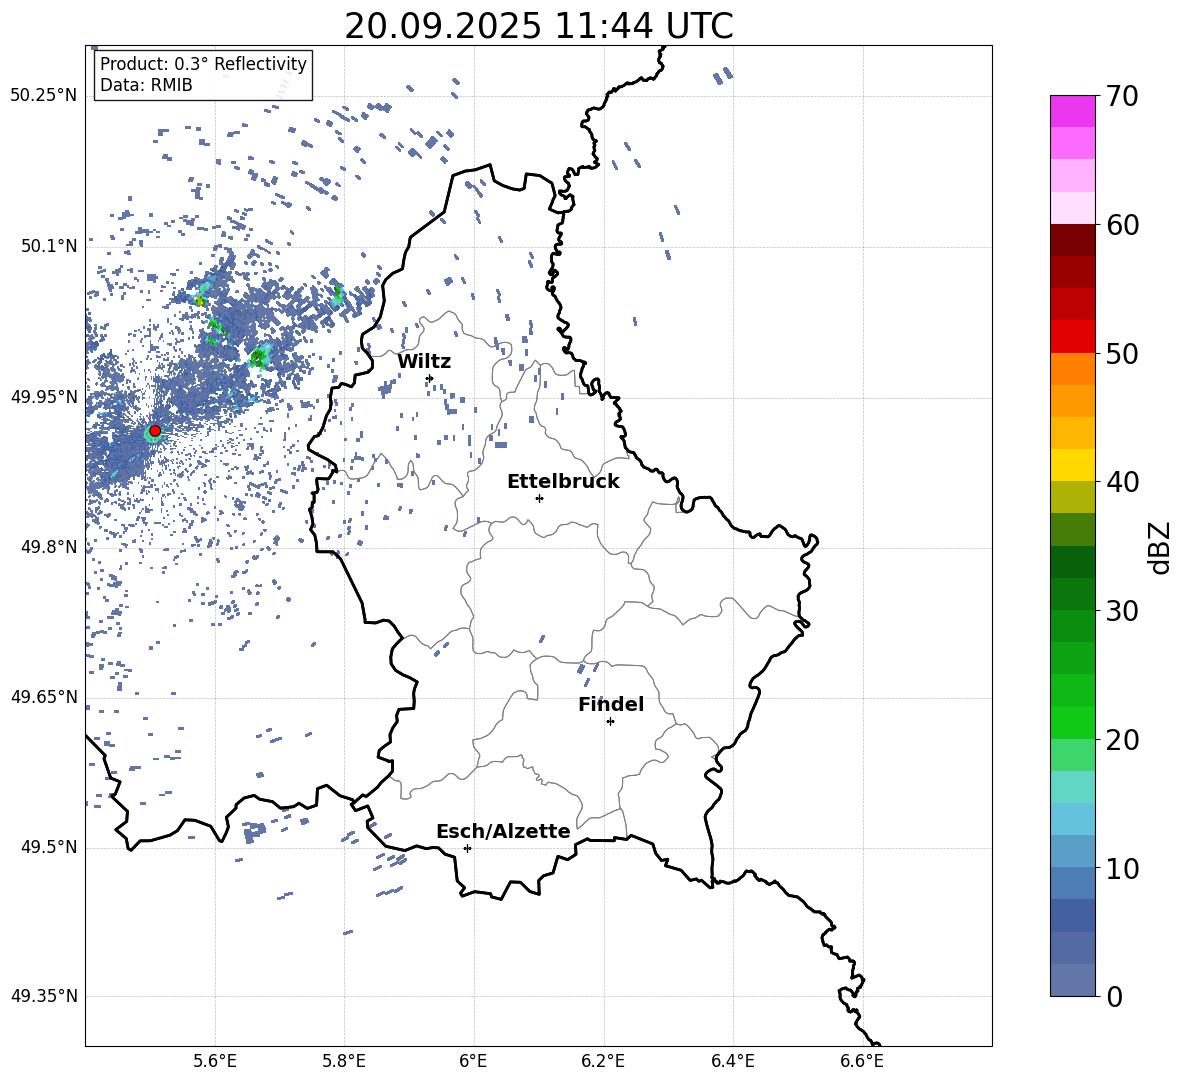Image resolution: width=1184 pixels, height=1081 pixels.
Task: Click the dBZ colorbar axis label
Action: [x=1159, y=547]
